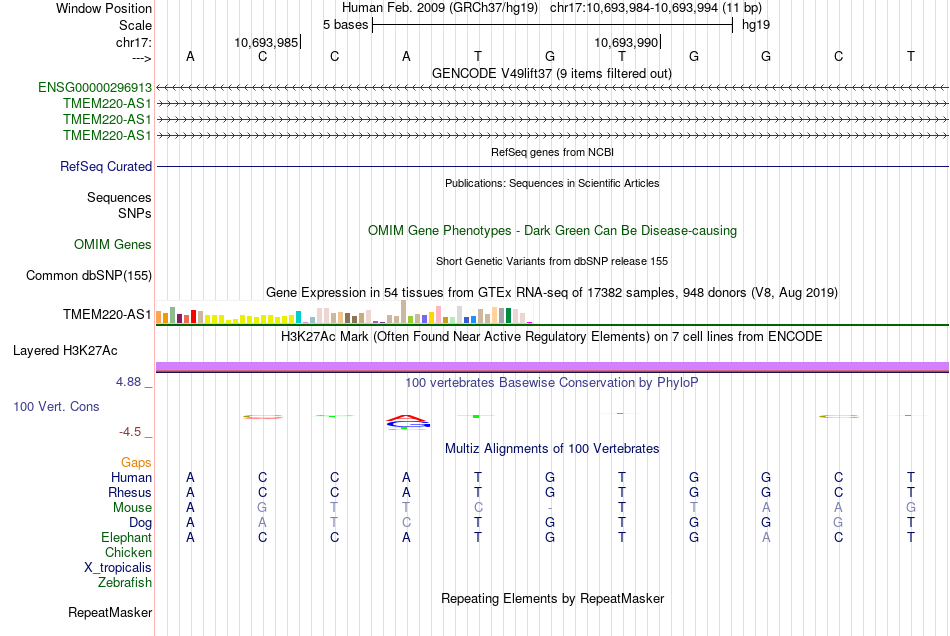Select the Elephant species row label
Image resolution: width=950 pixels, height=636 pixels.
coord(126,538)
